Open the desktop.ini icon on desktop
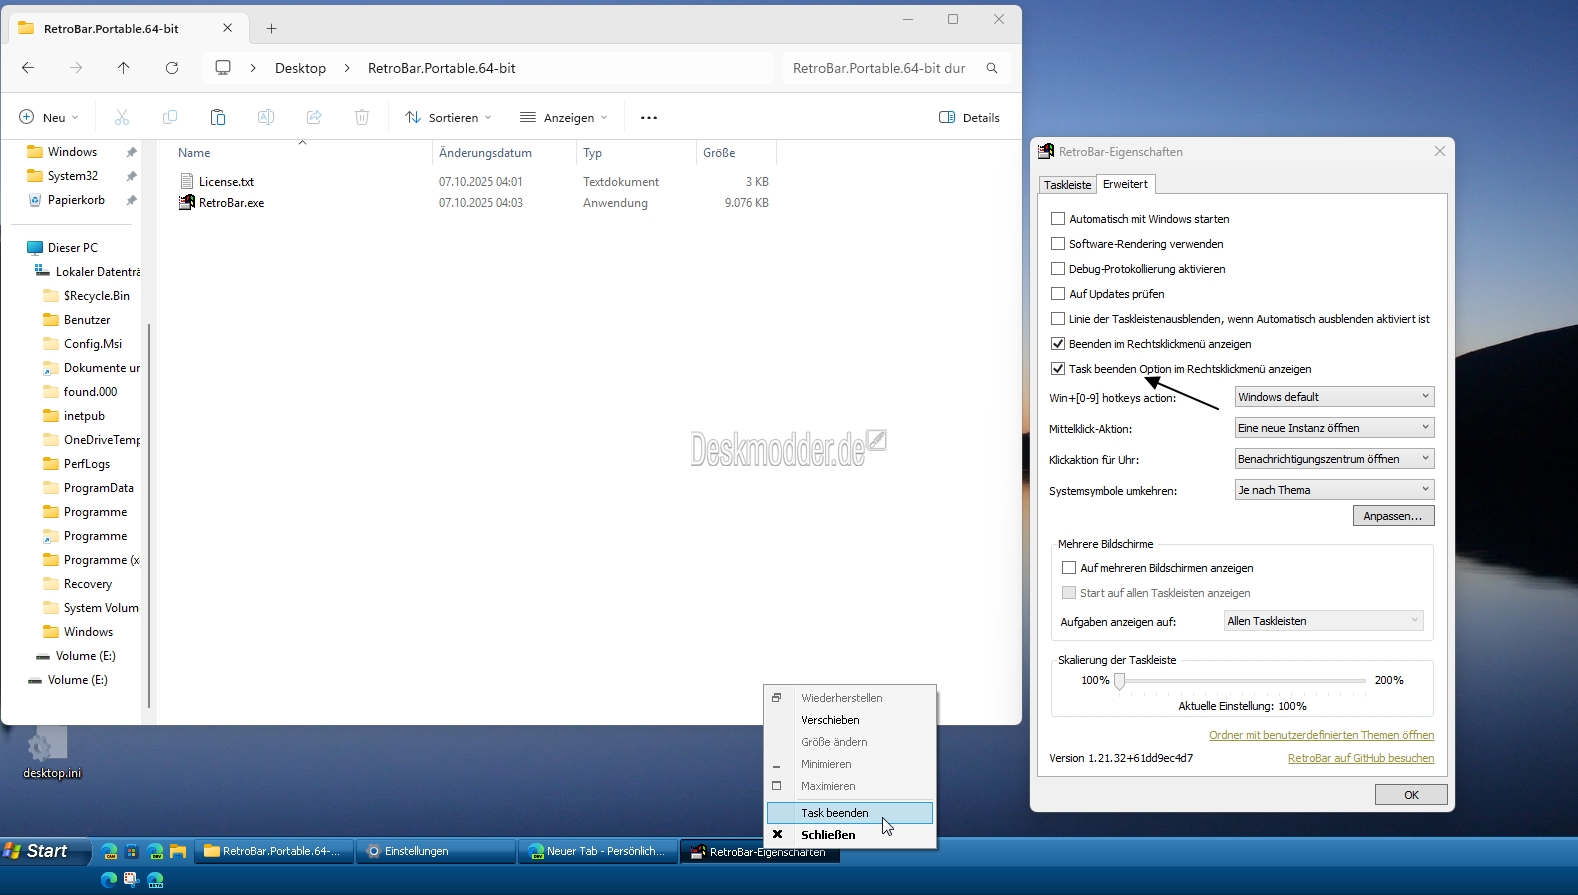The width and height of the screenshot is (1578, 895). pos(47,746)
